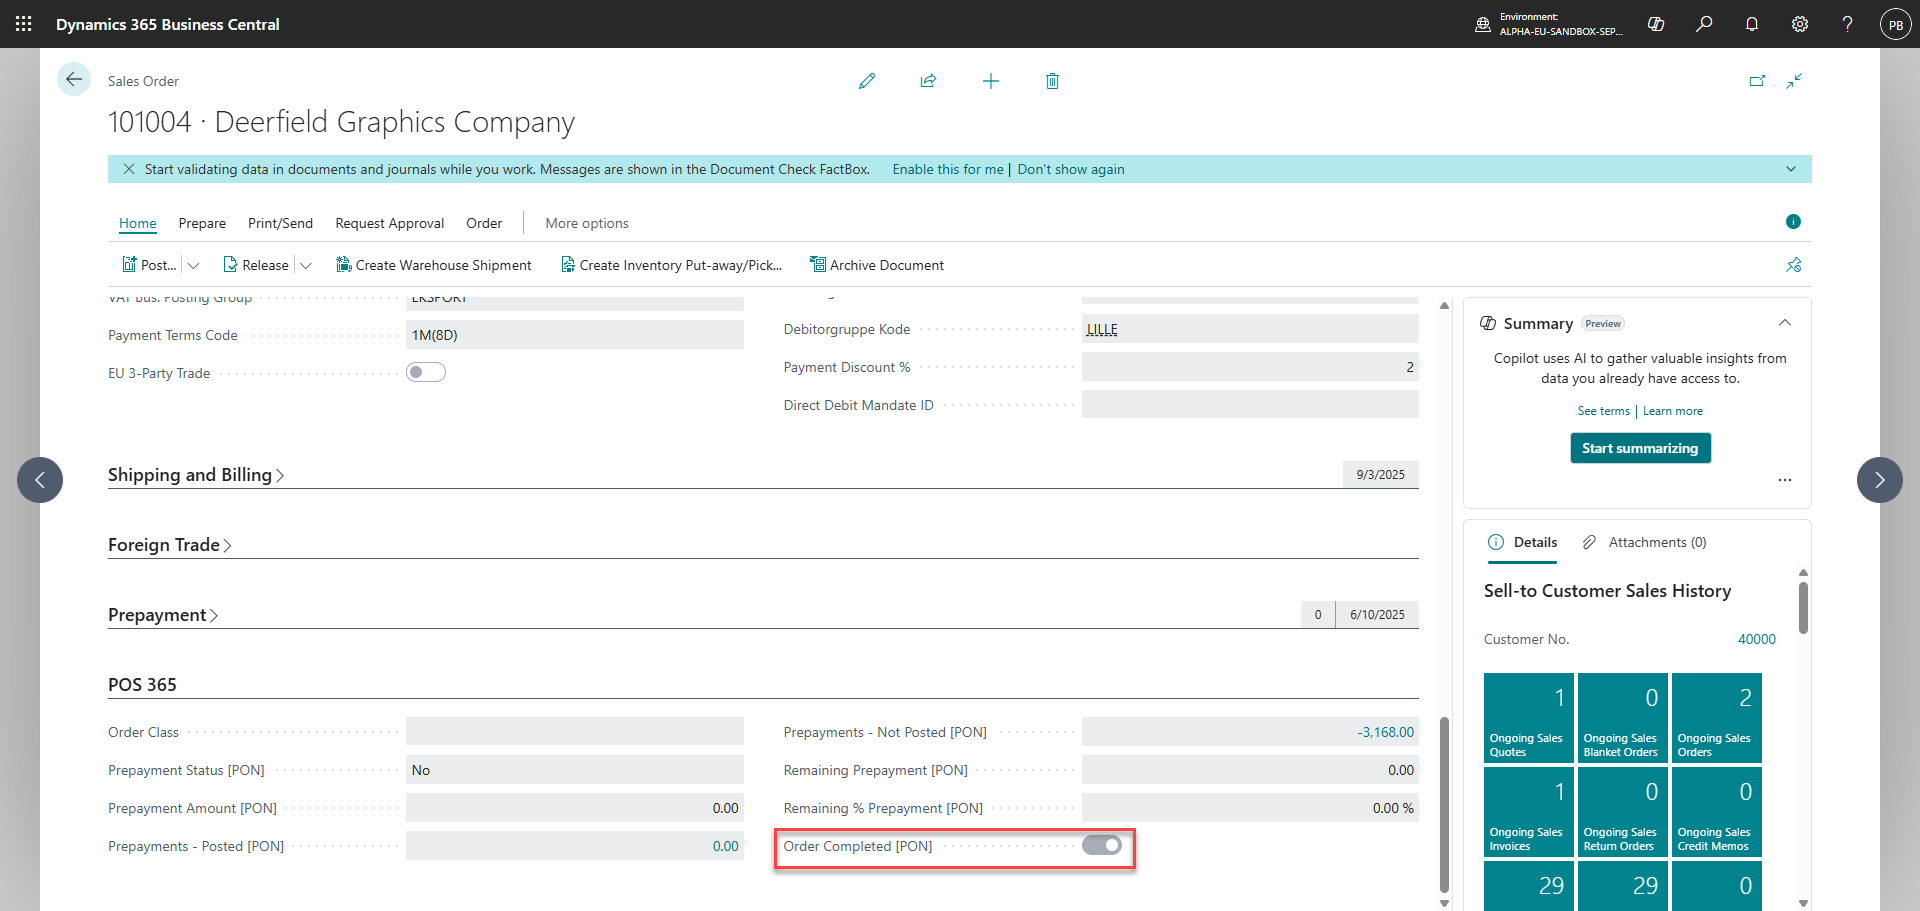1920x911 pixels.
Task: Open this page in a new window
Action: [1757, 81]
